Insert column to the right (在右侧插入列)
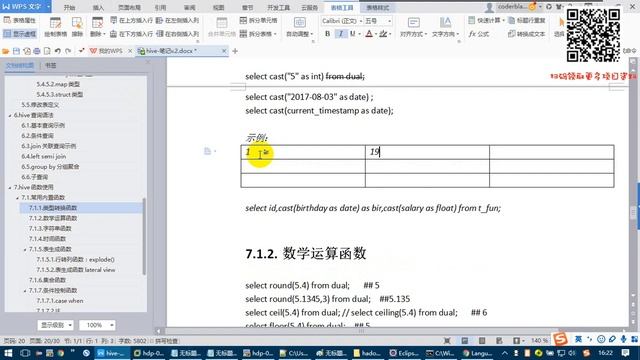Screen dimensions: 640x360 (178, 34)
